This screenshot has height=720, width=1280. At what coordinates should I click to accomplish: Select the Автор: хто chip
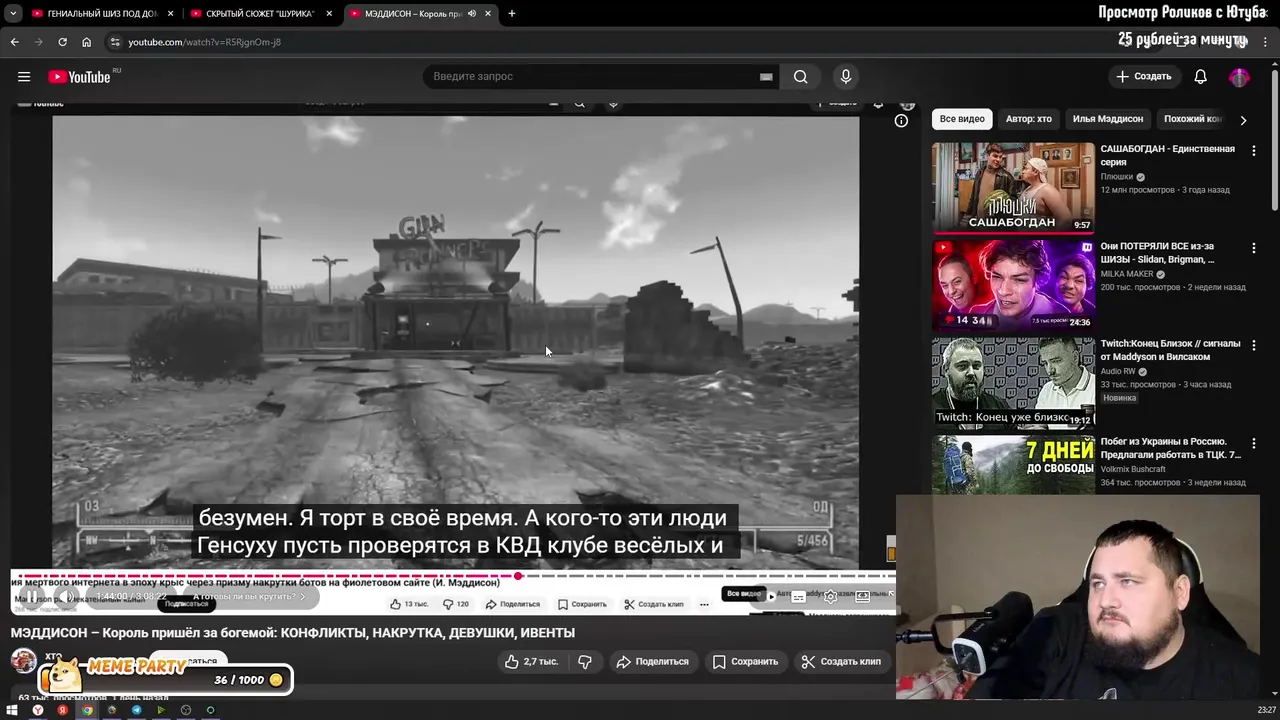(x=1028, y=119)
